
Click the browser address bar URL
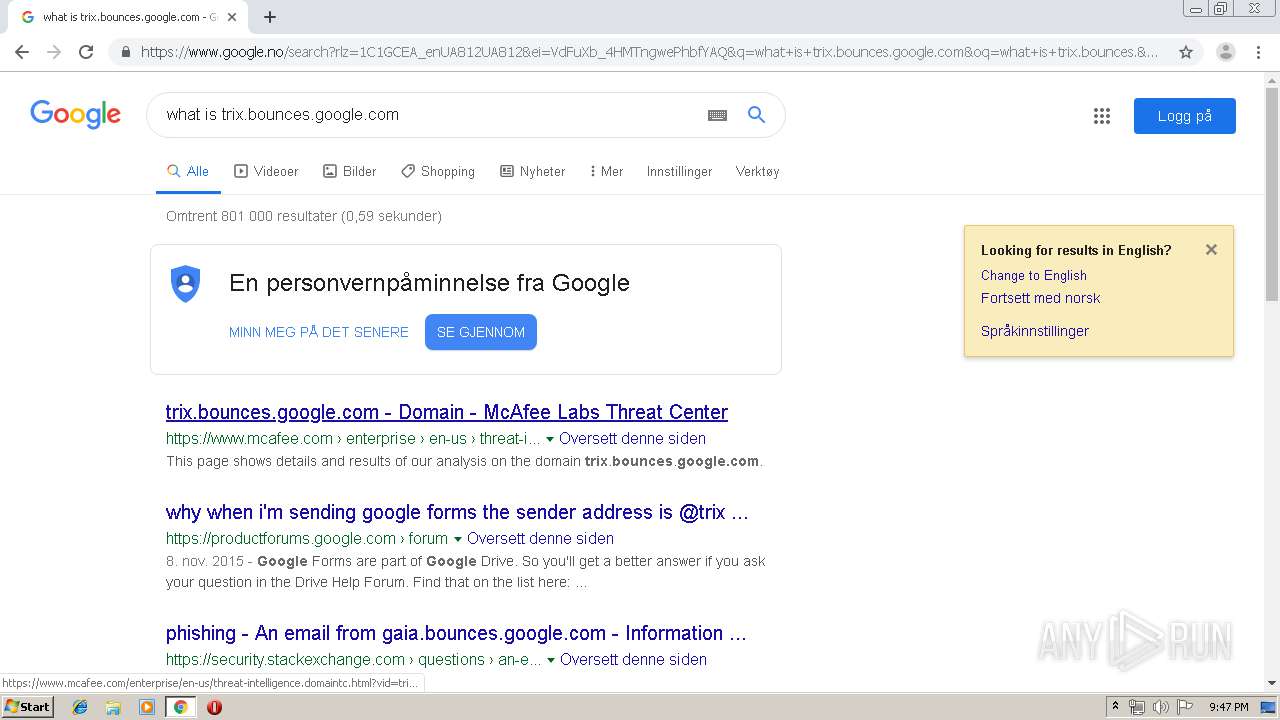[x=650, y=52]
